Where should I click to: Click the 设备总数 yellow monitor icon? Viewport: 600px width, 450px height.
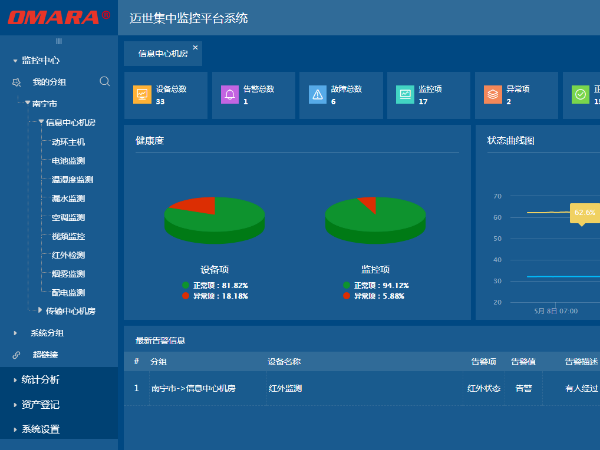click(x=142, y=95)
